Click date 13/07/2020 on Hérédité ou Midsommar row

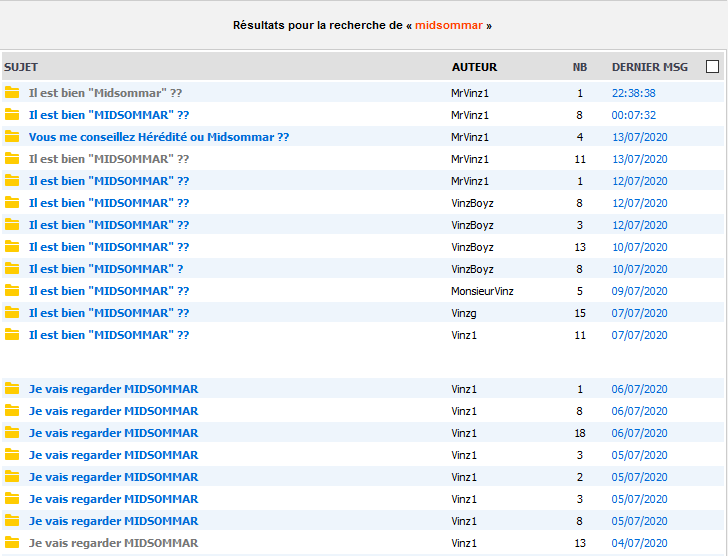pos(639,137)
